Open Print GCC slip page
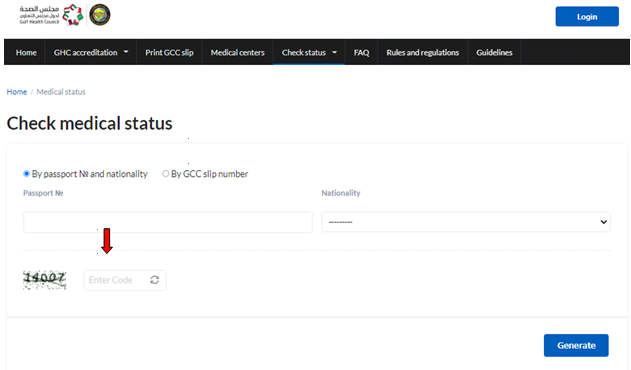631x370 pixels. click(x=169, y=52)
